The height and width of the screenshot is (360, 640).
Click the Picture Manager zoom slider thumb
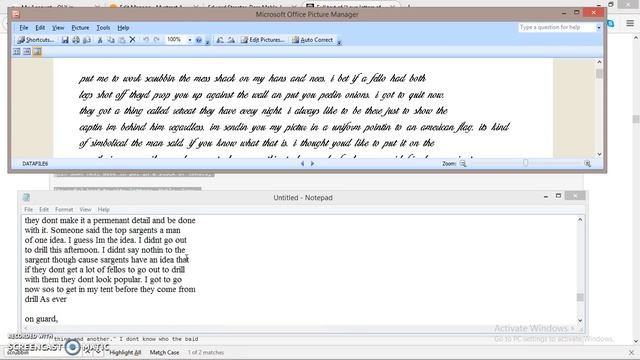(525, 163)
